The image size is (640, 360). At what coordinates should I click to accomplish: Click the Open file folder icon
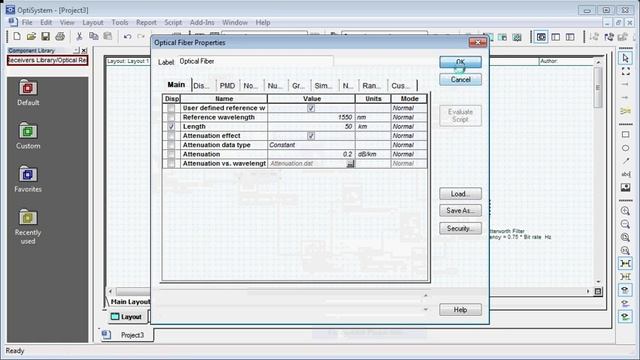pyautogui.click(x=31, y=36)
